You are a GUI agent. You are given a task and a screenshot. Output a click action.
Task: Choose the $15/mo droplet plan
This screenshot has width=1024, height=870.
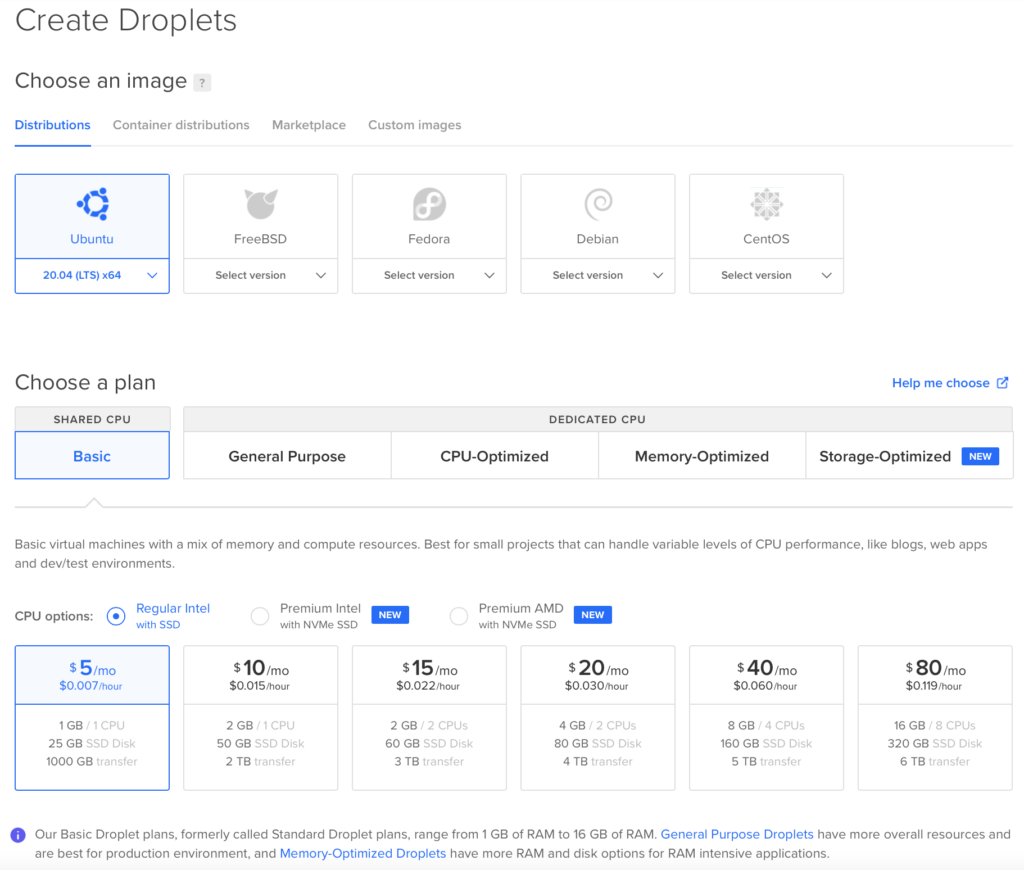point(429,718)
